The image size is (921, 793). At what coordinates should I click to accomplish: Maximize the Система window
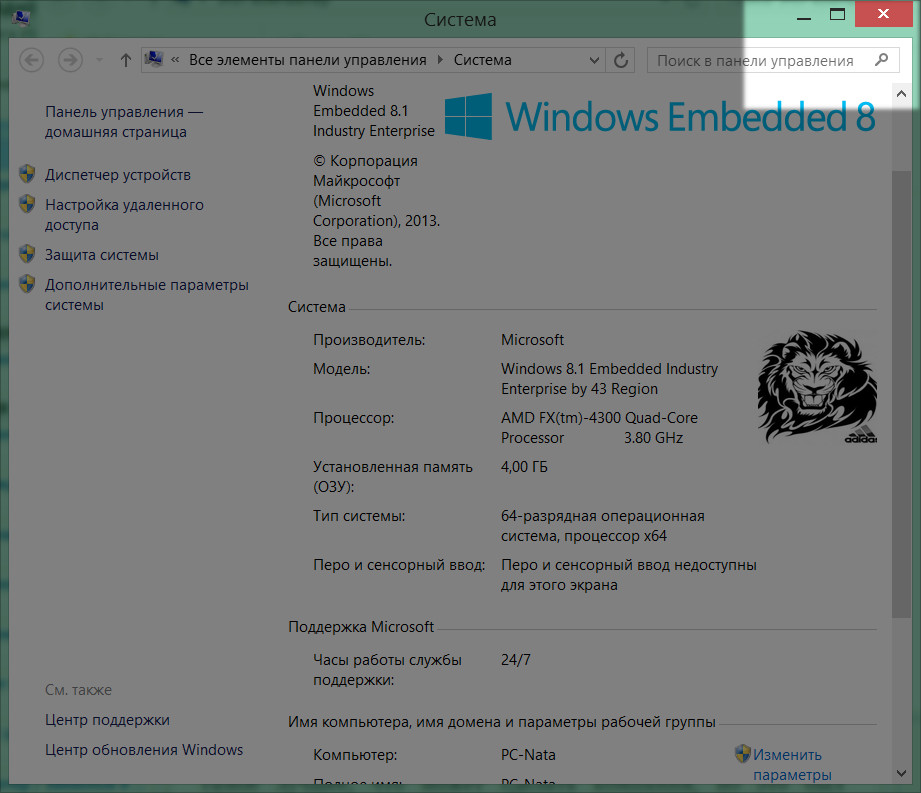(x=837, y=15)
